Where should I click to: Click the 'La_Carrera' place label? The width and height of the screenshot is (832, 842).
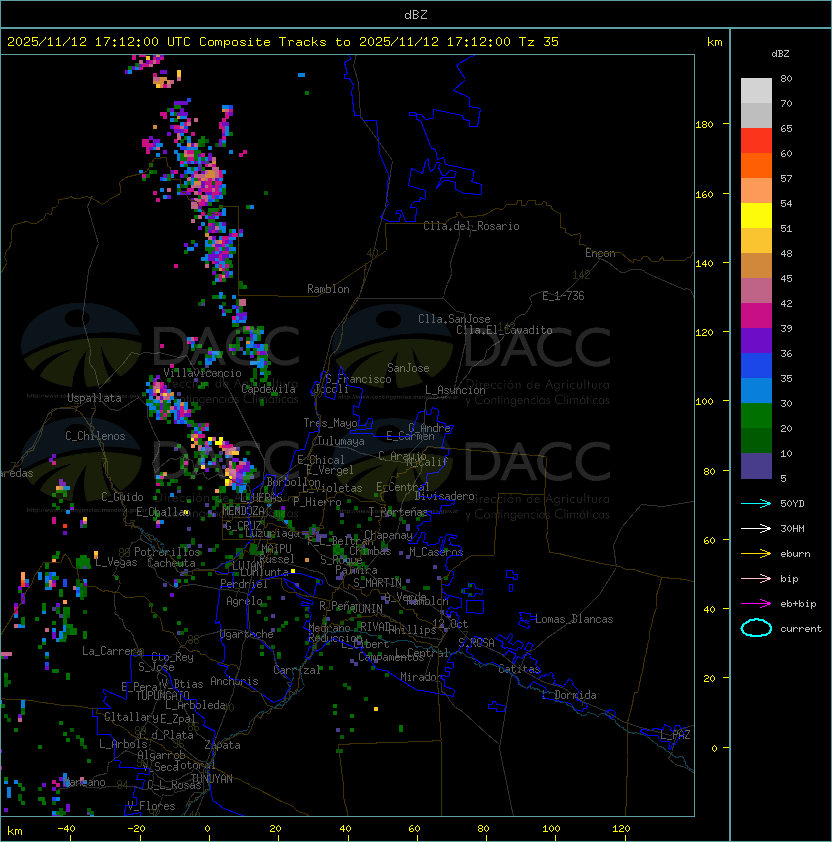112,651
